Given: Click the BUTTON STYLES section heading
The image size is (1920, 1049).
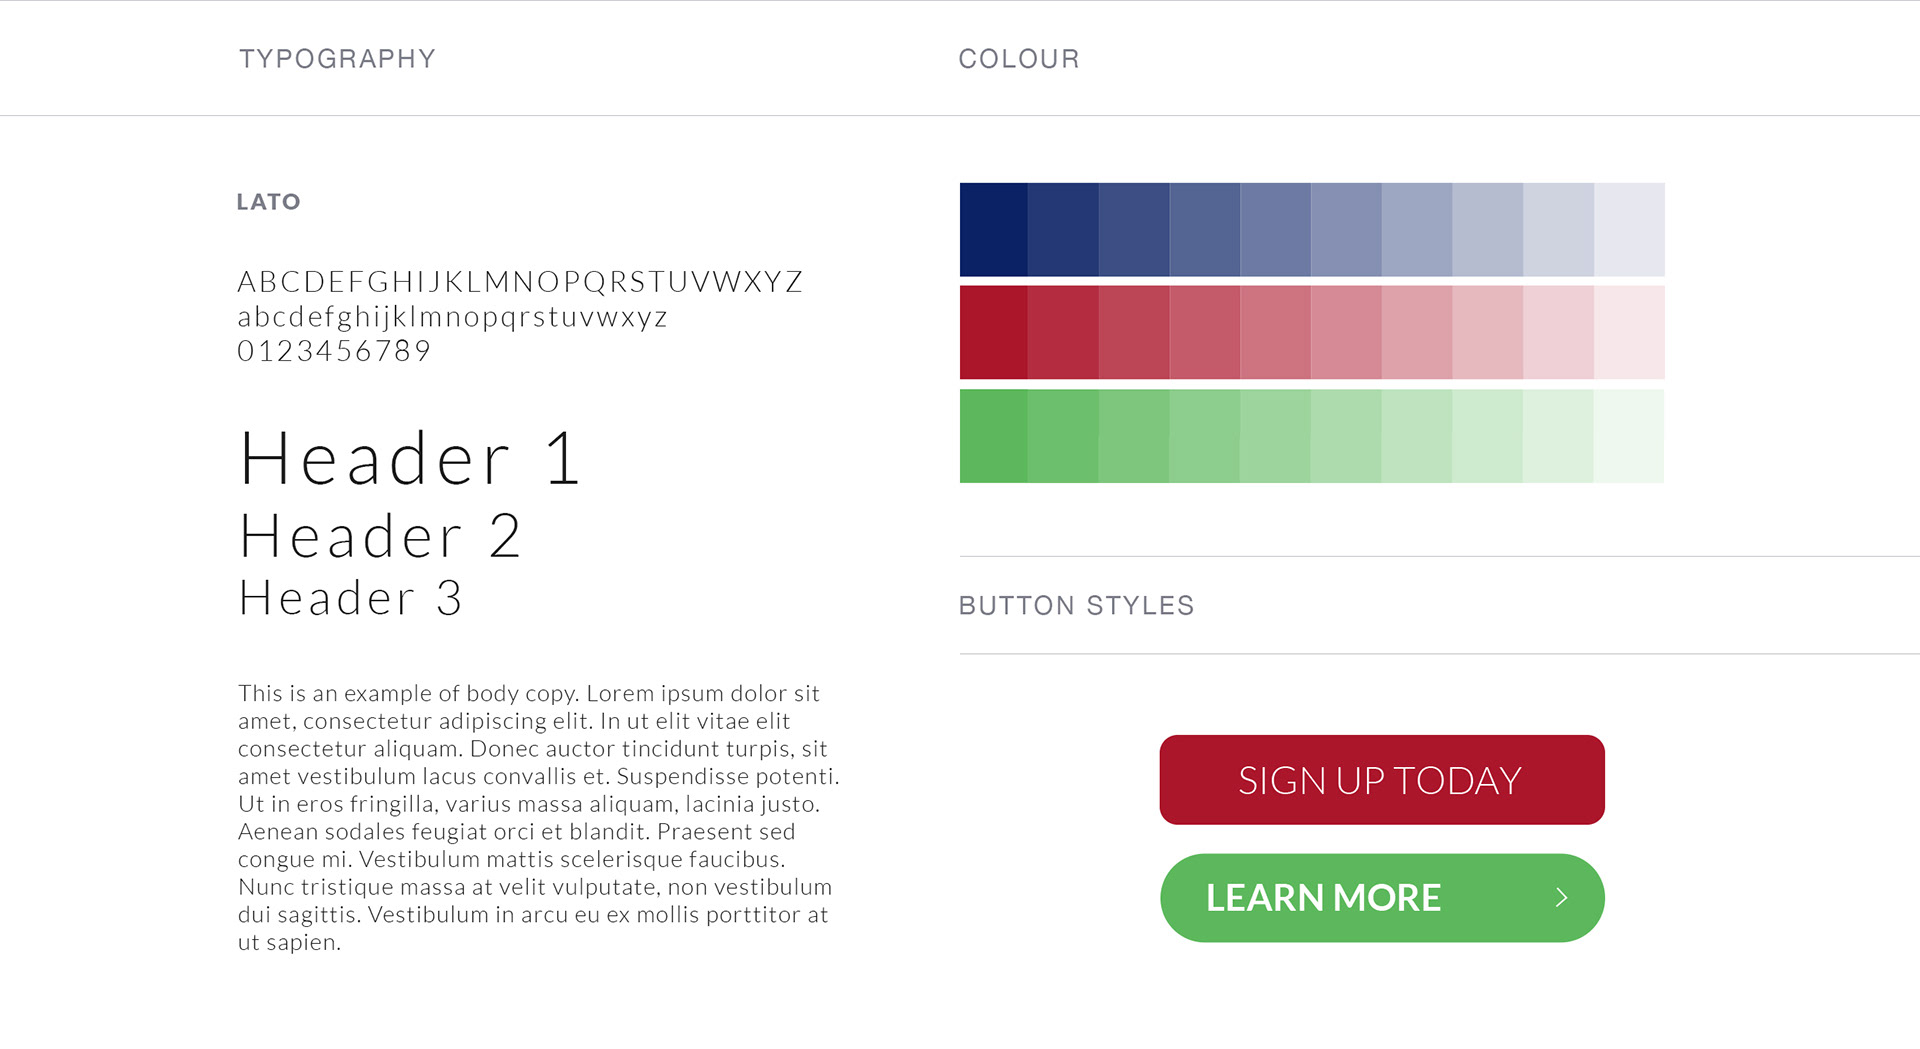Looking at the screenshot, I should 1076,605.
